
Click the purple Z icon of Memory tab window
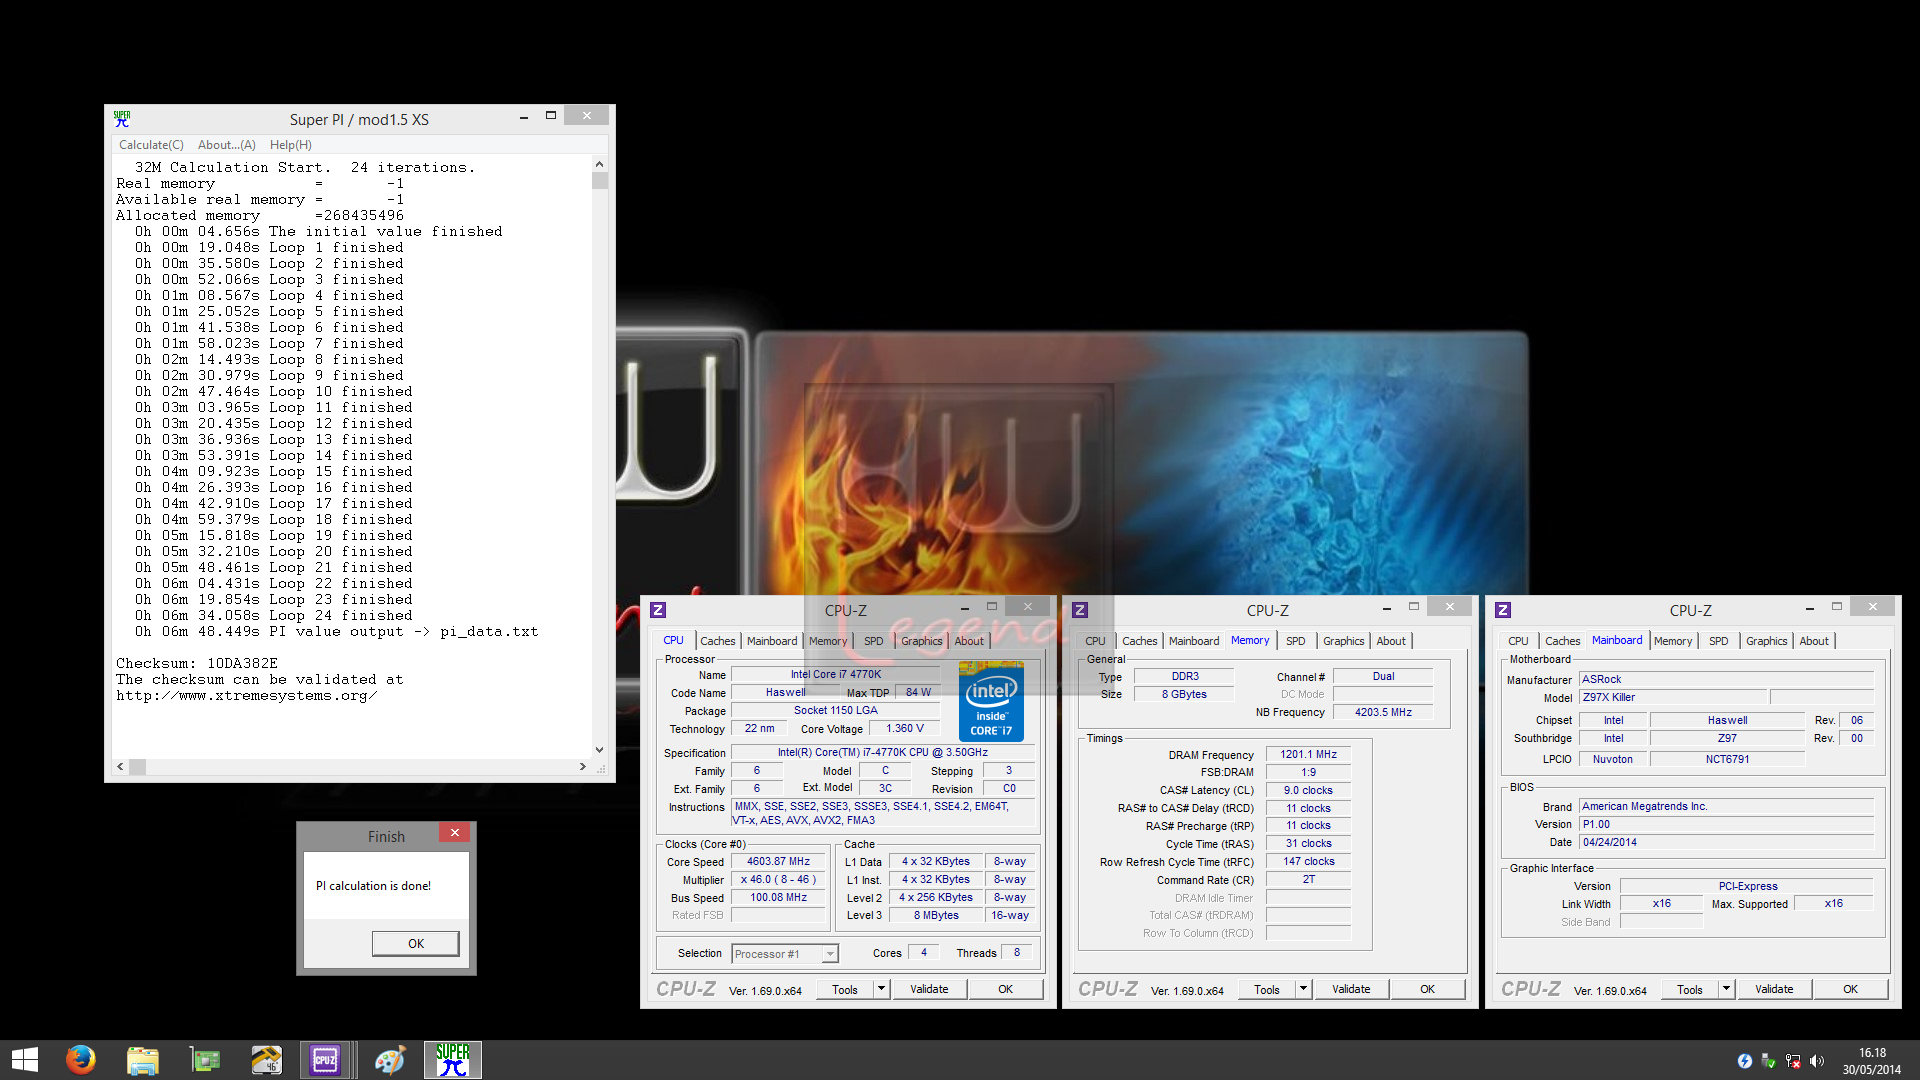1080,610
